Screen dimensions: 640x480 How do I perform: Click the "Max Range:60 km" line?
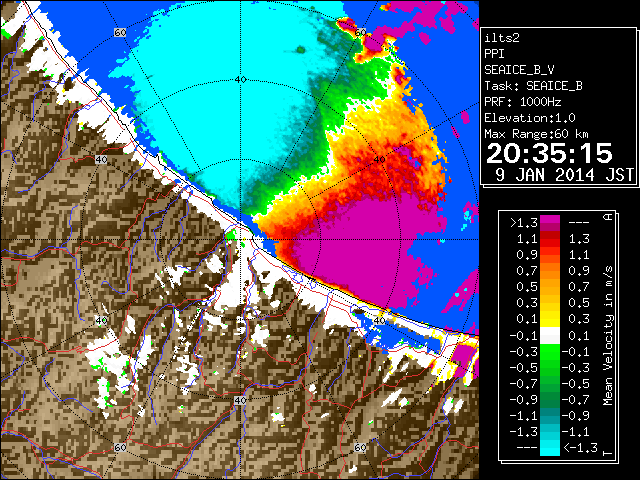click(536, 134)
